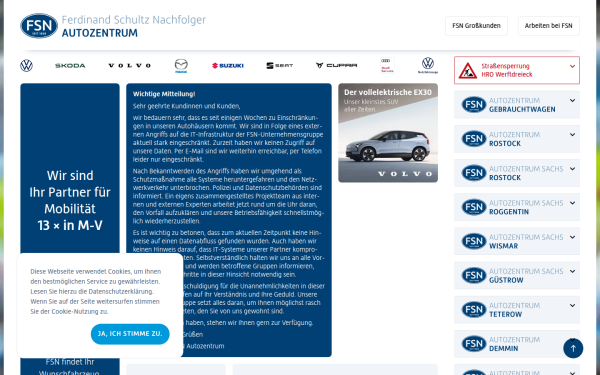Accept cookies with Ja, ich stimme zu

tap(130, 334)
